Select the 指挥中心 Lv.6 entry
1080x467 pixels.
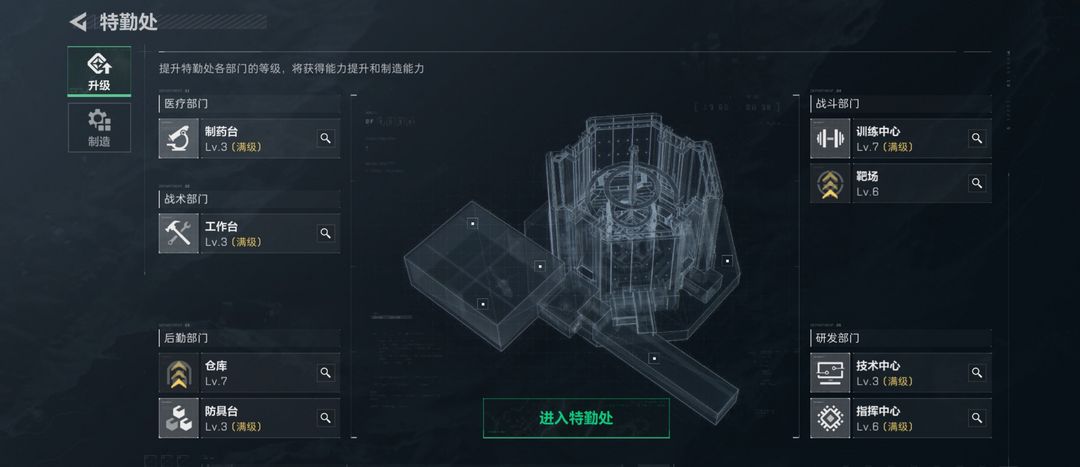tap(901, 418)
